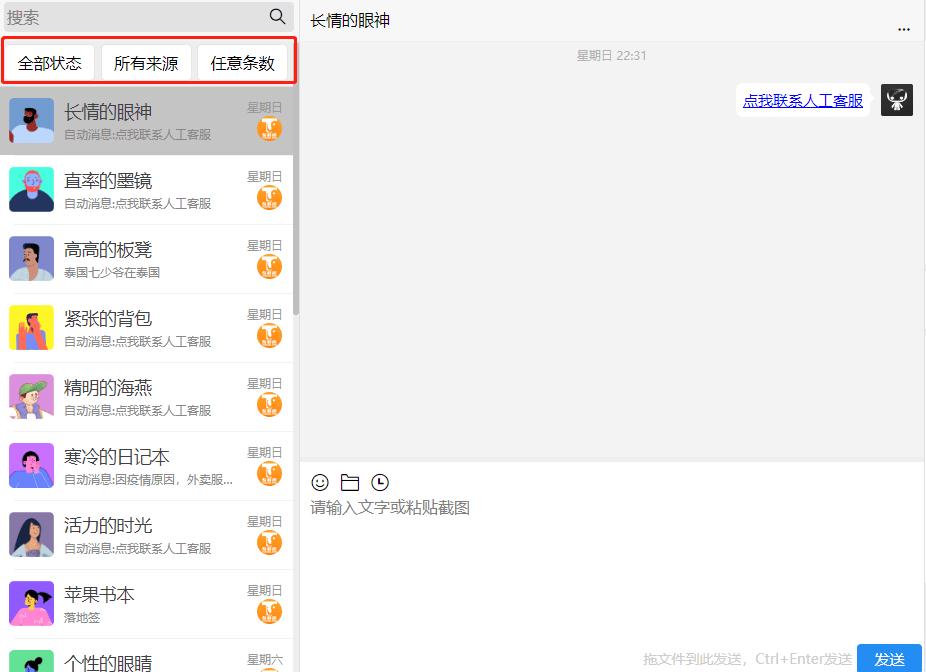Select the 寒冷的日记本 chat entry
This screenshot has width=926, height=672.
pos(140,466)
